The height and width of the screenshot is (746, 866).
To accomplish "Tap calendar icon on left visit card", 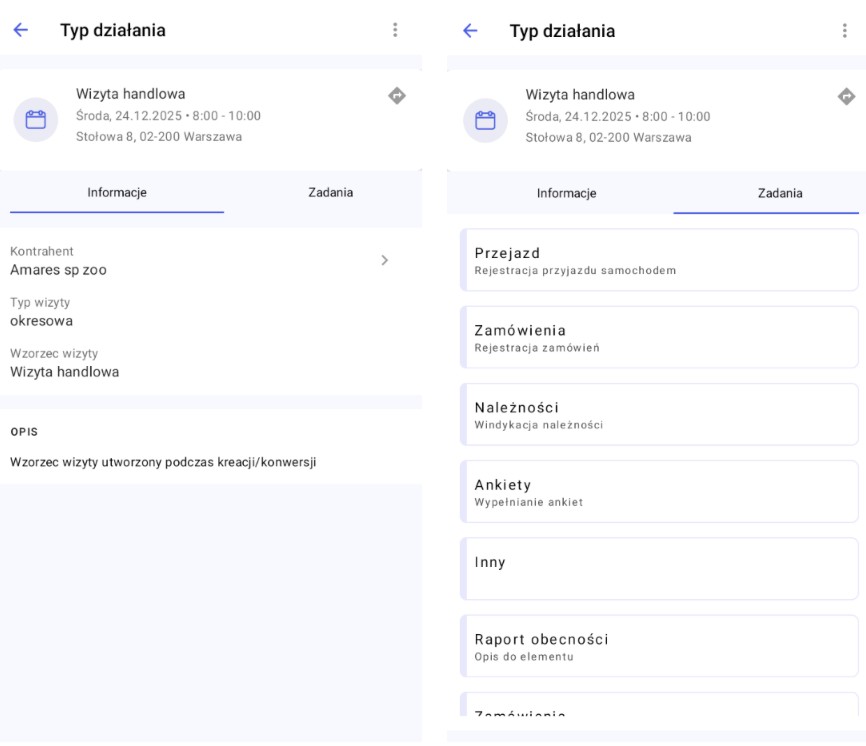I will click(x=35, y=119).
